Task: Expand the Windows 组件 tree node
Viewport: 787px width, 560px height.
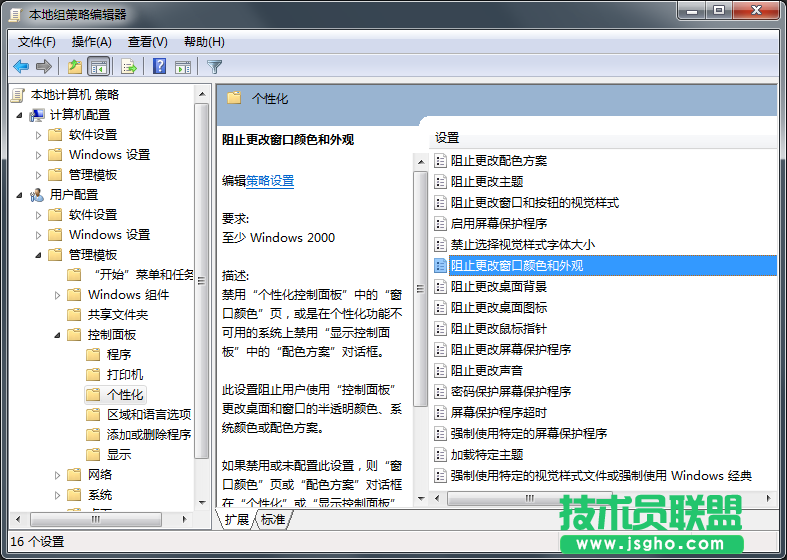Action: click(x=58, y=295)
